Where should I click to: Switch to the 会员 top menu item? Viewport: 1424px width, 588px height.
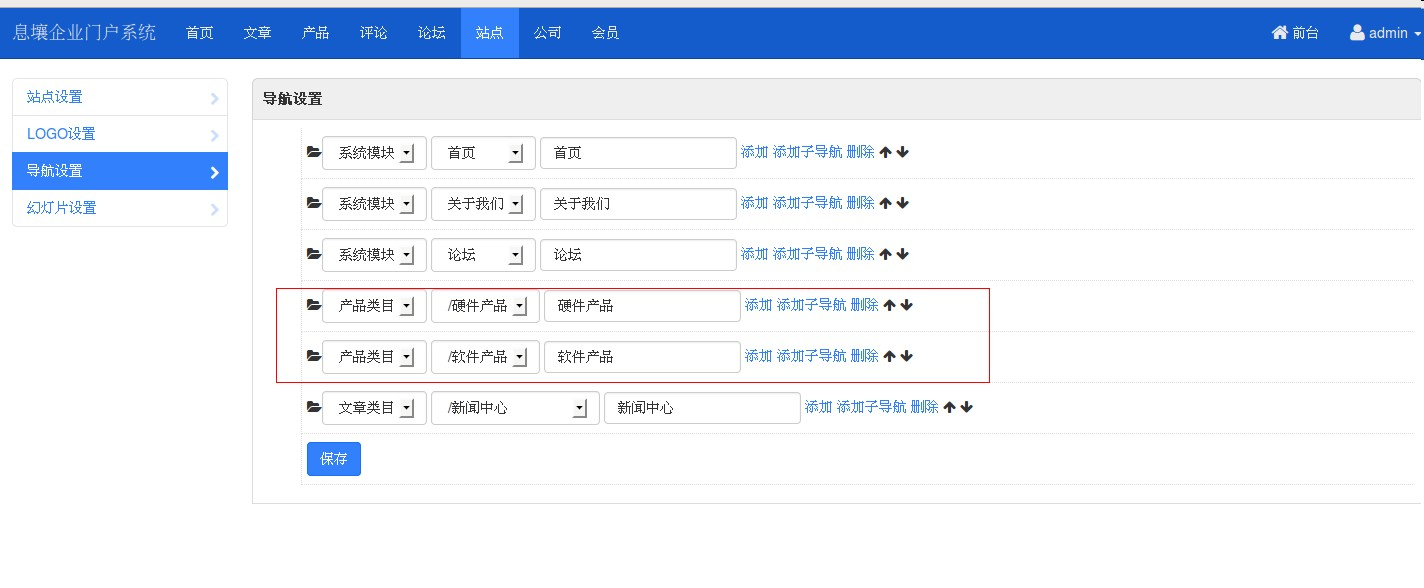point(605,33)
